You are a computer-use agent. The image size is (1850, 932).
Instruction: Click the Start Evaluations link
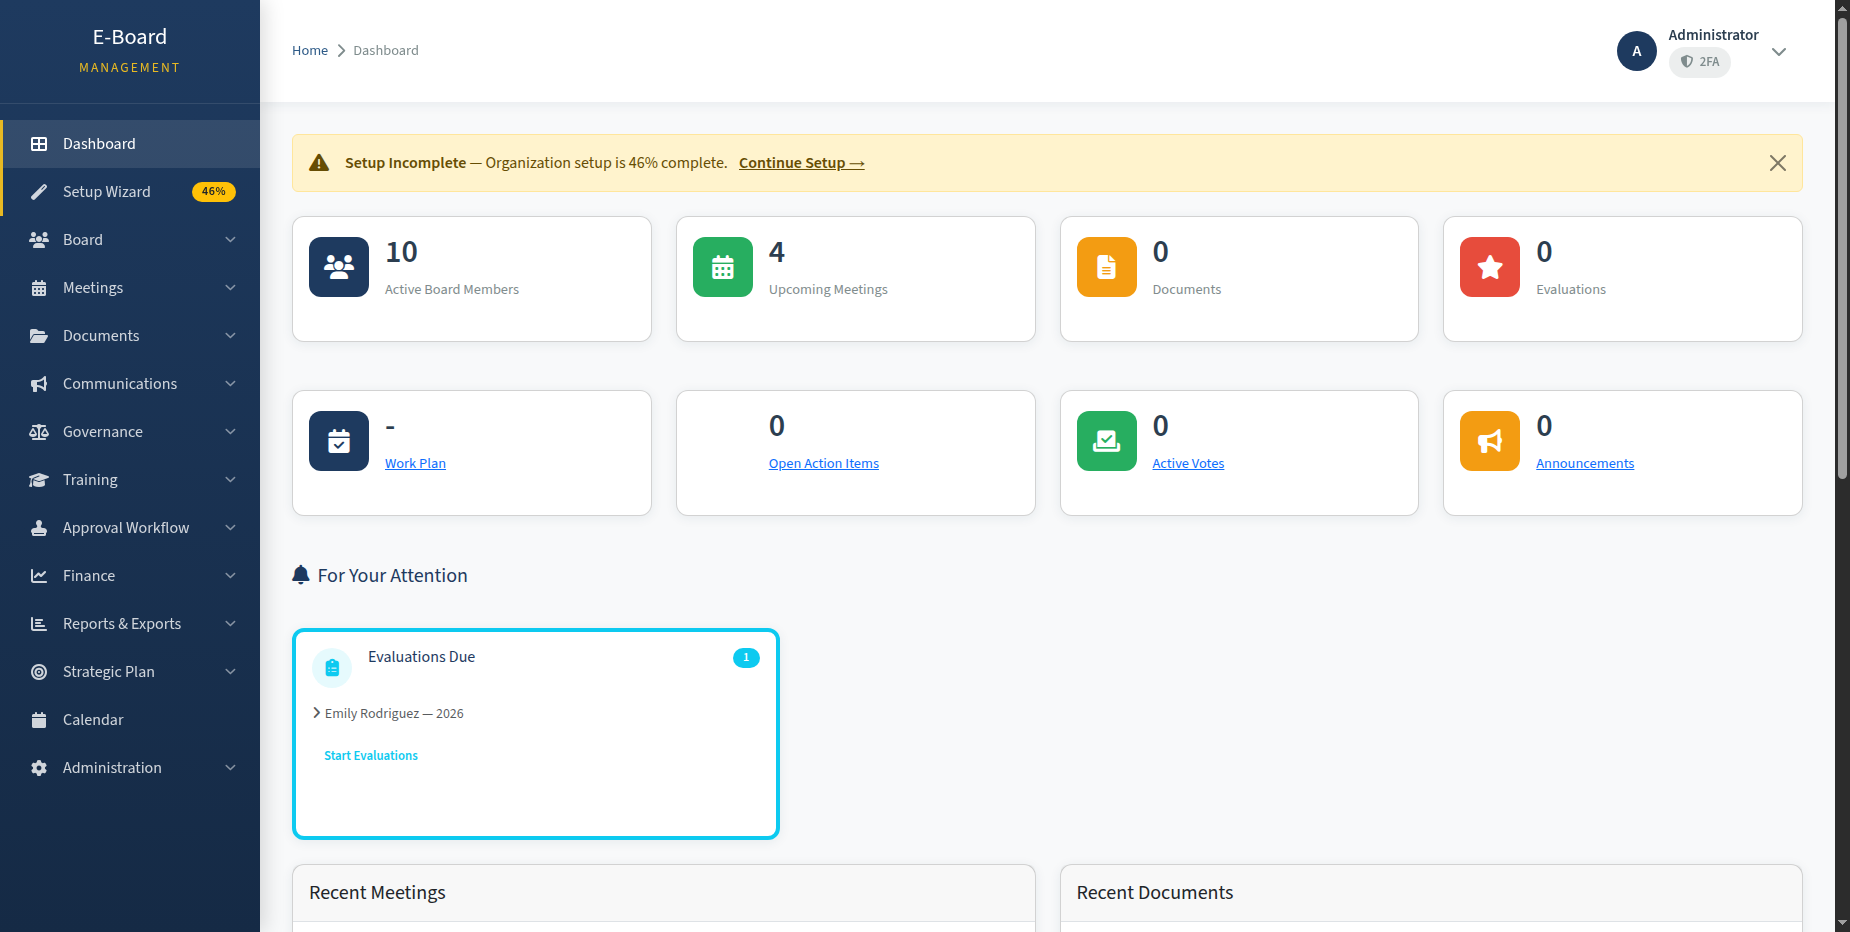tap(371, 755)
